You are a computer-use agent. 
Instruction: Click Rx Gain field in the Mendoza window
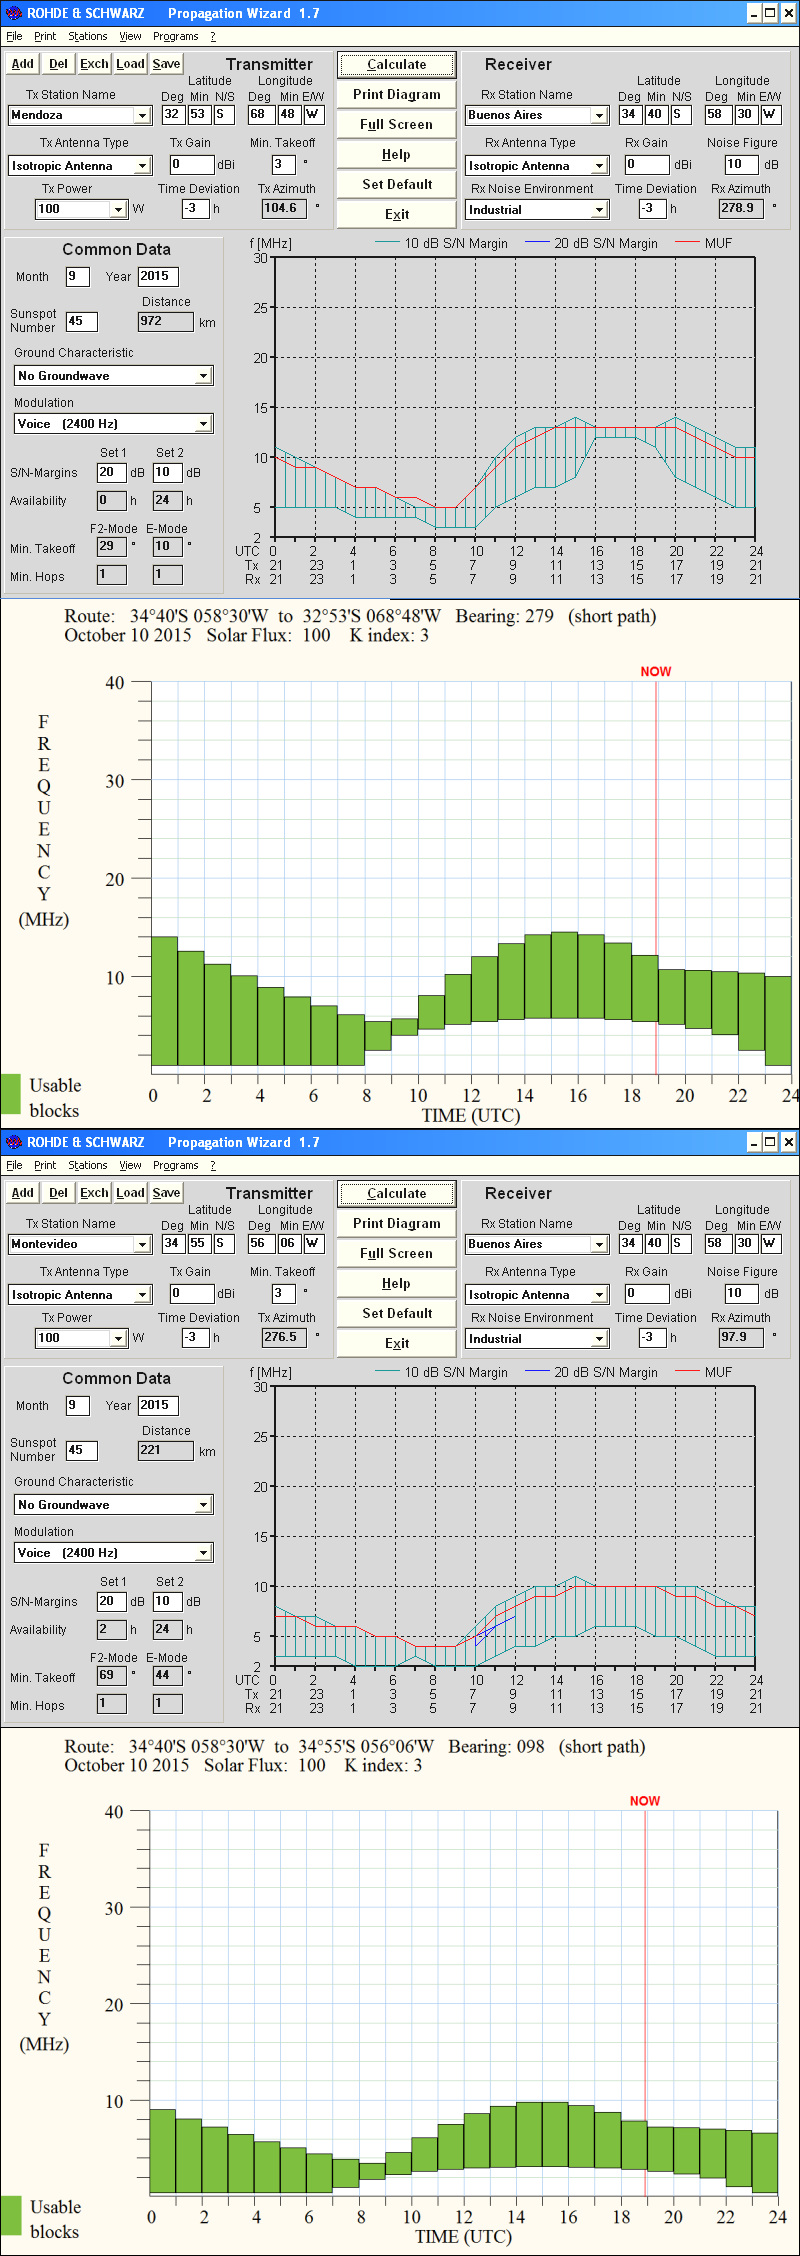(x=647, y=164)
